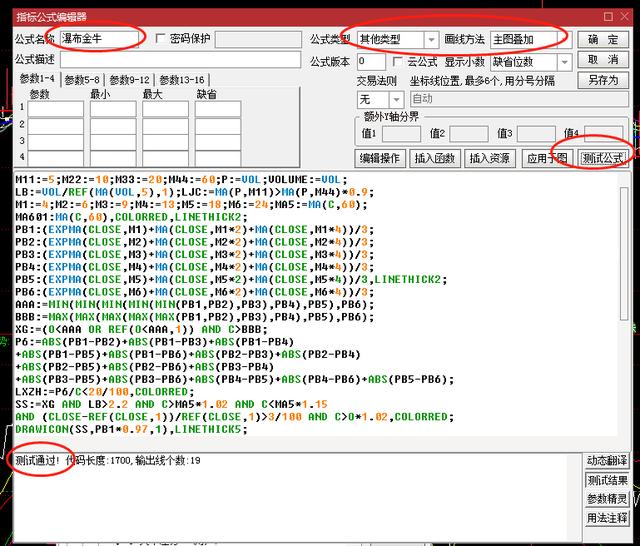
Task: Click the 取消 button
Action: (603, 60)
